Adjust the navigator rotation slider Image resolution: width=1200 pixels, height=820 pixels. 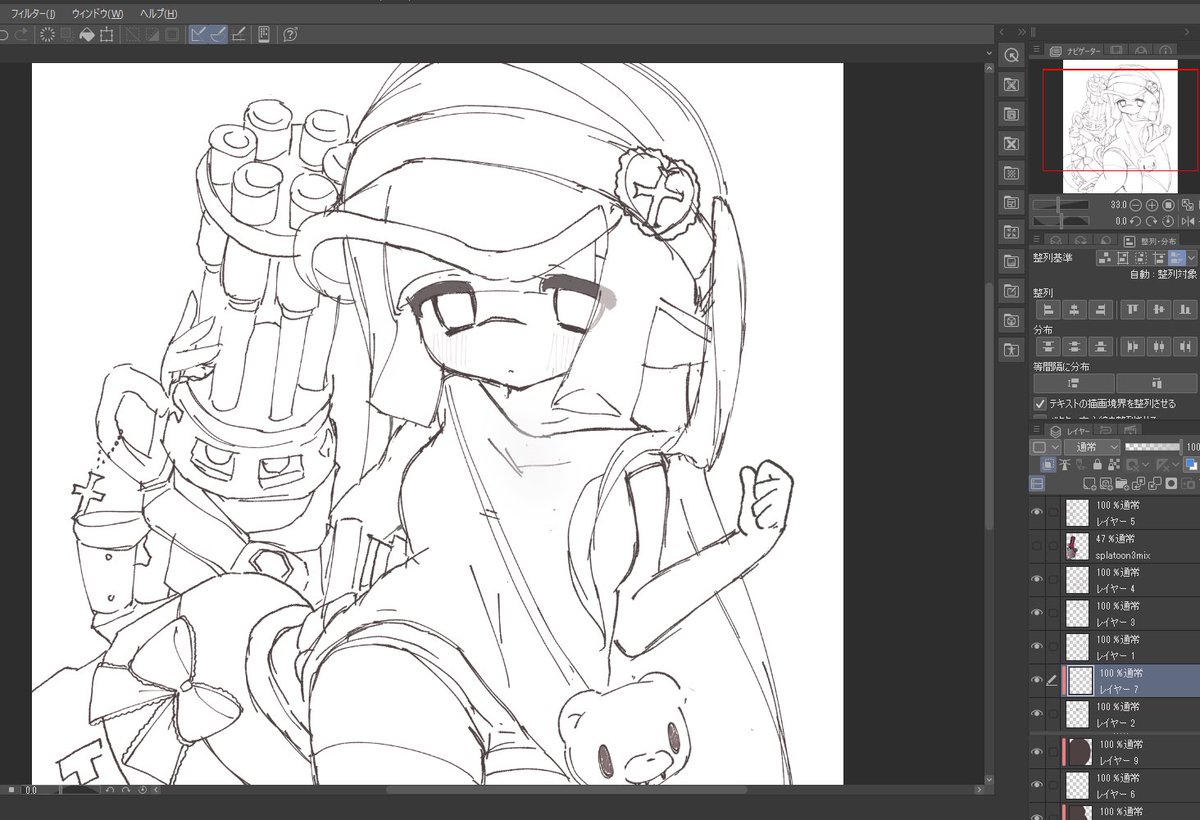point(1061,221)
